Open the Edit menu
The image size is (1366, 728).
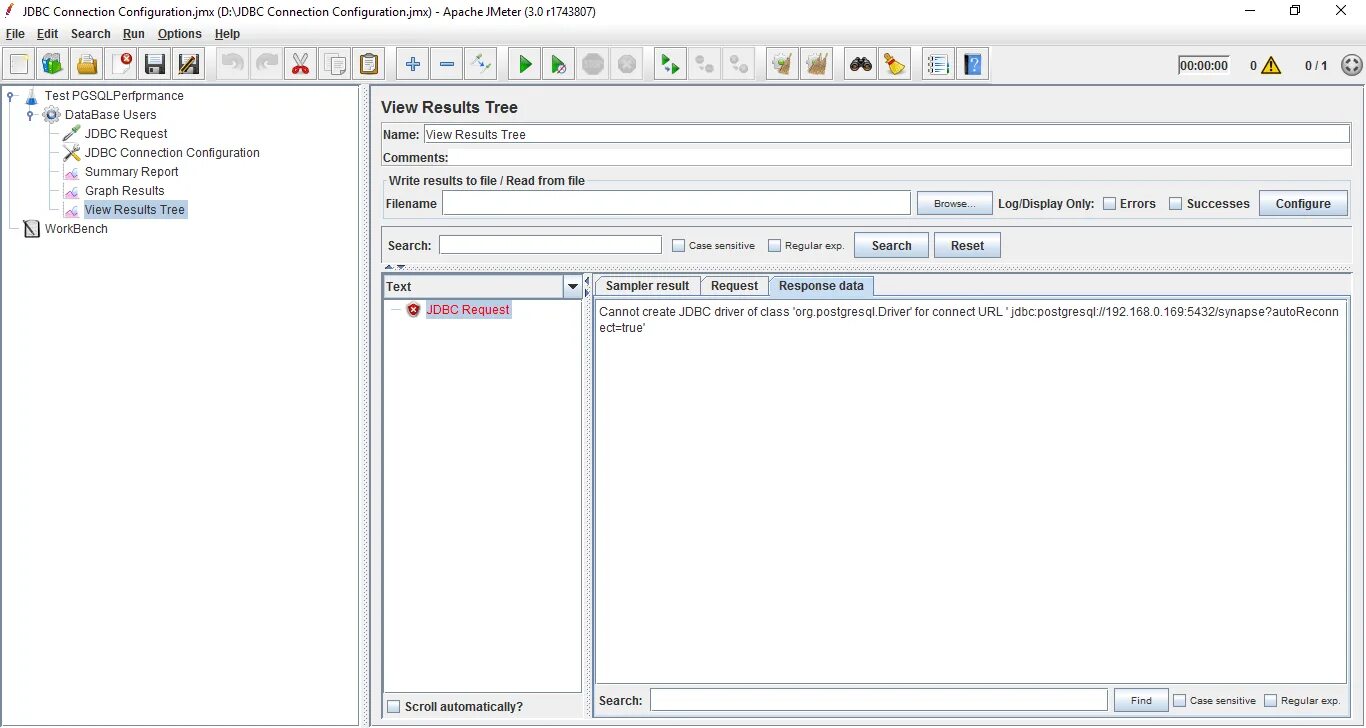[x=47, y=34]
